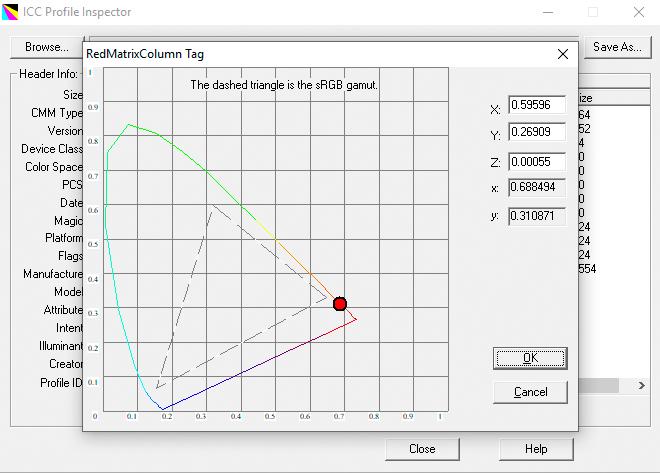Click the 'CMM Type' header label

coord(57,113)
